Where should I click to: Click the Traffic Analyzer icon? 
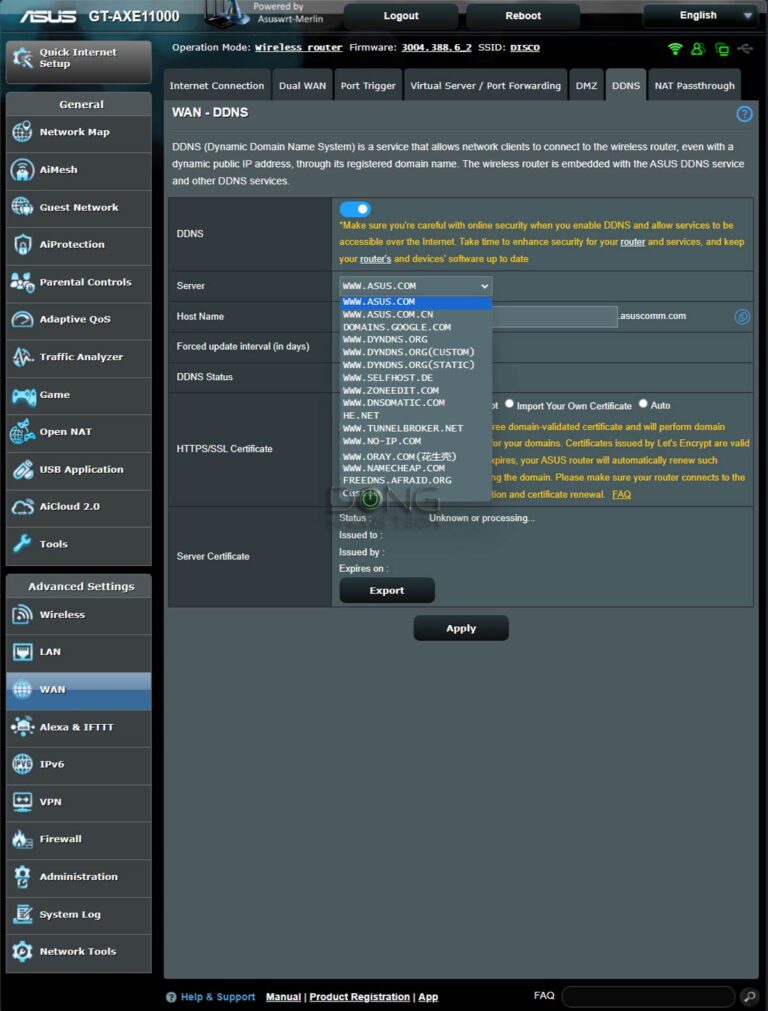[x=22, y=357]
